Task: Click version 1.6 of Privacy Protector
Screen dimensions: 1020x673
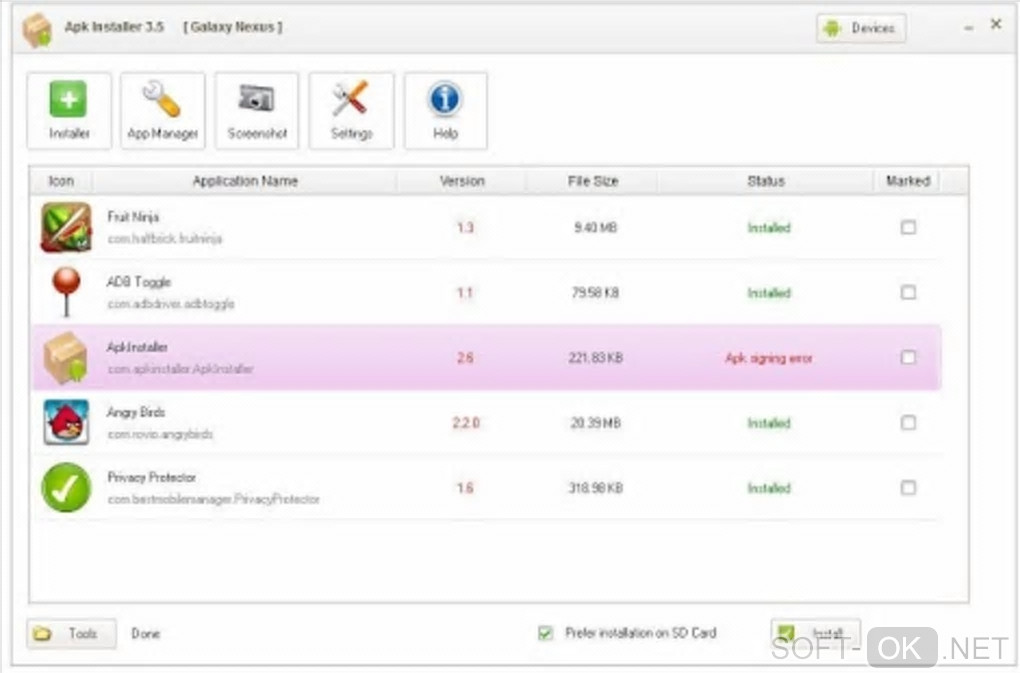Action: 465,488
